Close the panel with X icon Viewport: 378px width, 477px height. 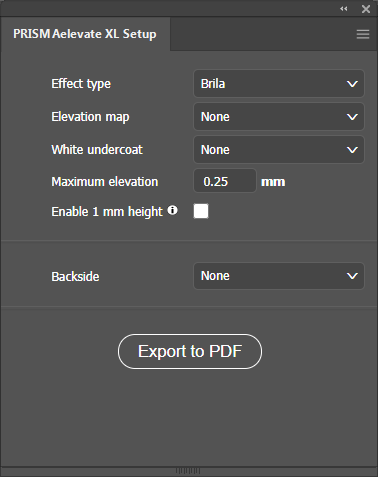(366, 9)
